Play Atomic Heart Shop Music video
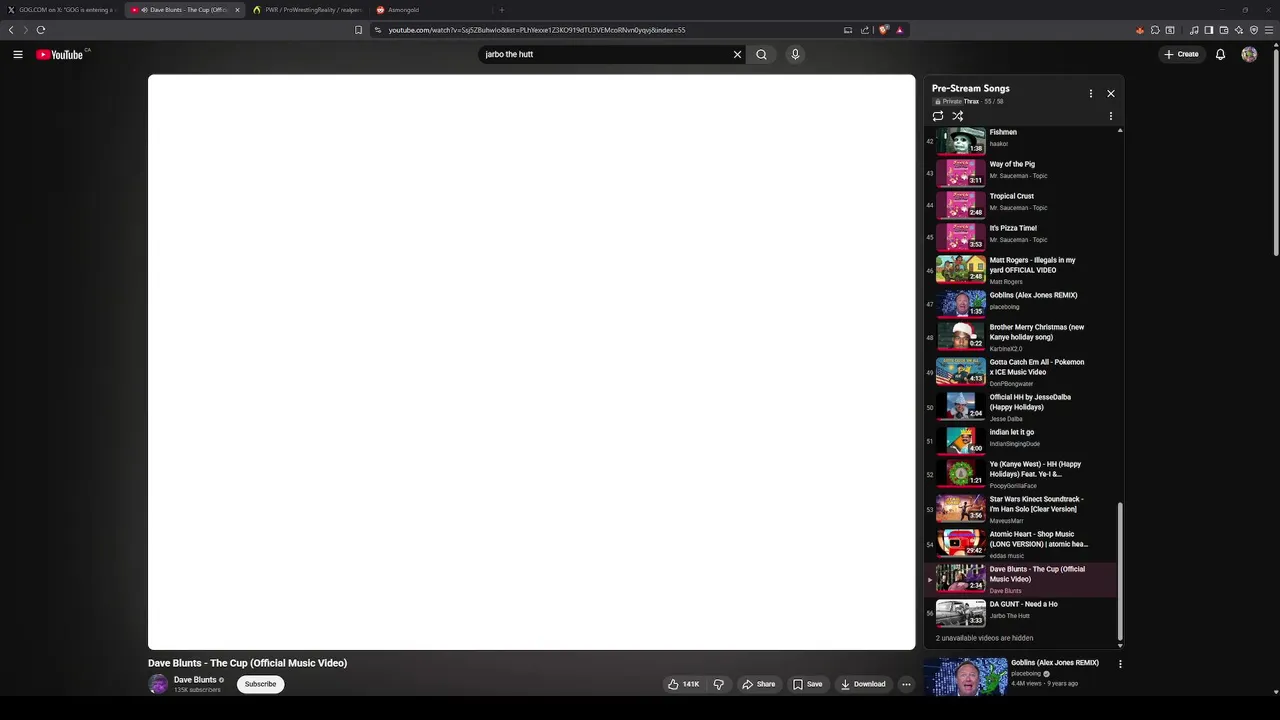1280x720 pixels. coord(1020,544)
